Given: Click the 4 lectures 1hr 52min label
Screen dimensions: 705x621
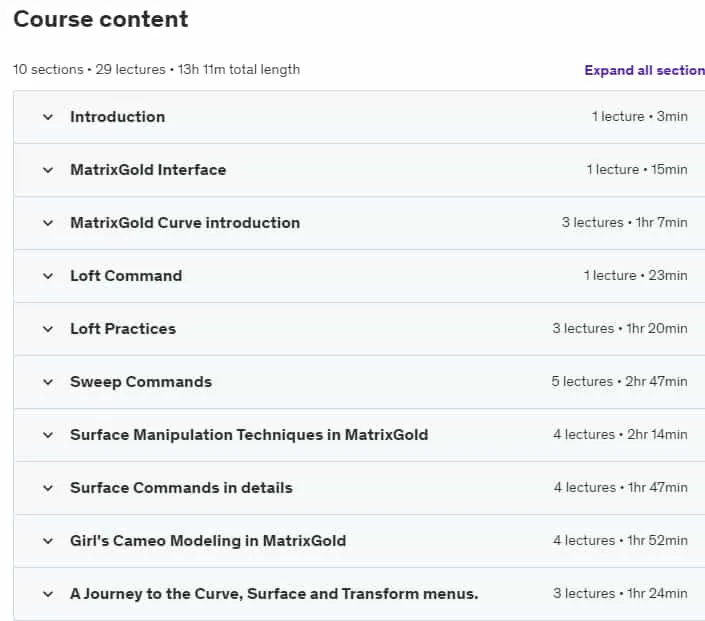Looking at the screenshot, I should [620, 540].
